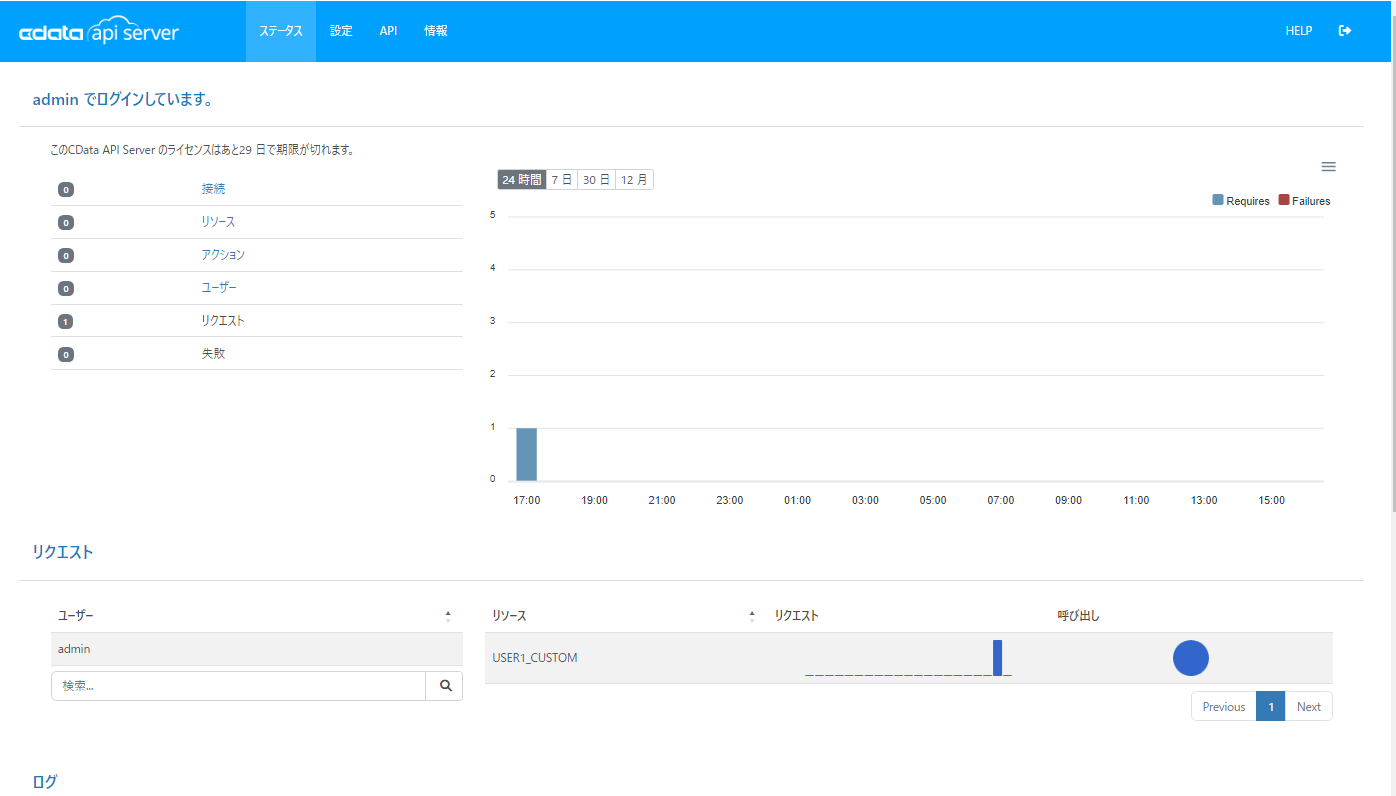Open the chart hamburger menu
The height and width of the screenshot is (796, 1396).
[1328, 167]
